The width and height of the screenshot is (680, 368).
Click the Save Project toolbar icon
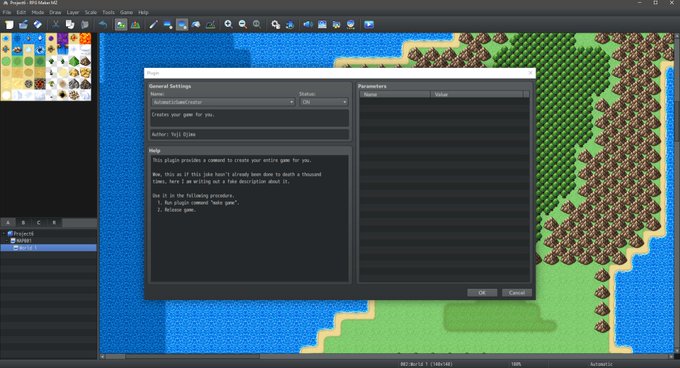pyautogui.click(x=38, y=24)
